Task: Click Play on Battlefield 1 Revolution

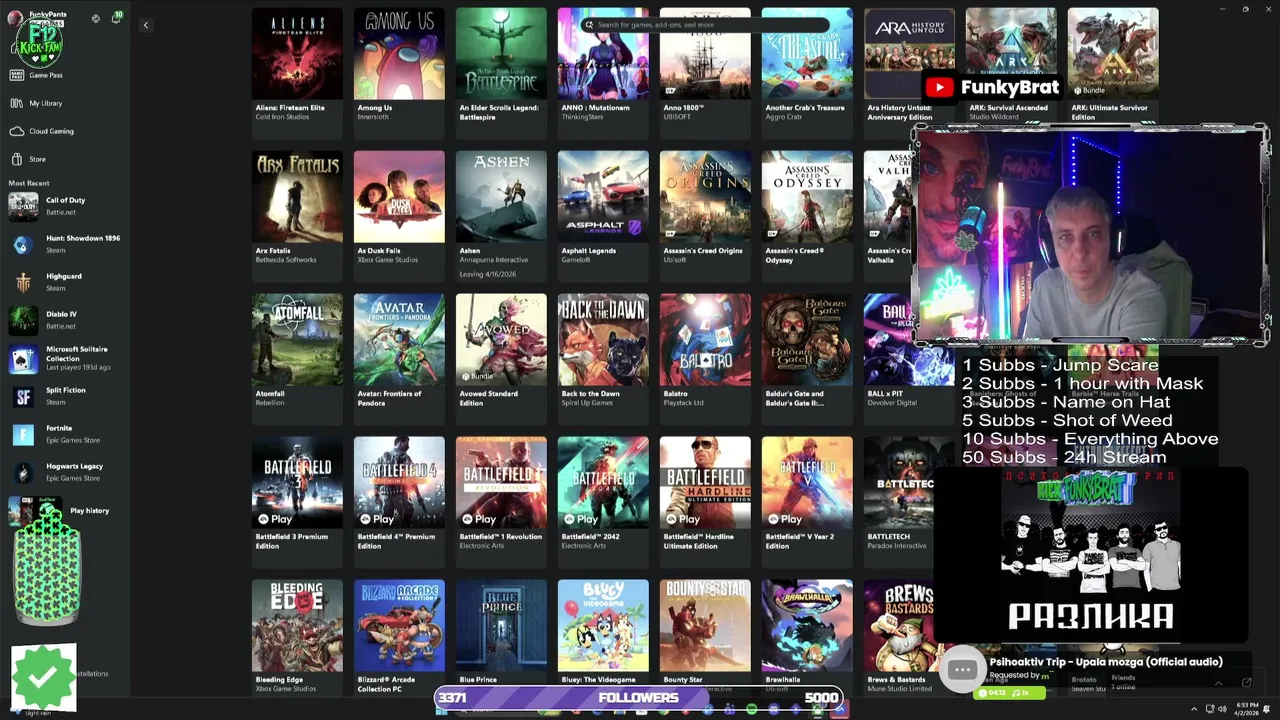Action: (479, 519)
